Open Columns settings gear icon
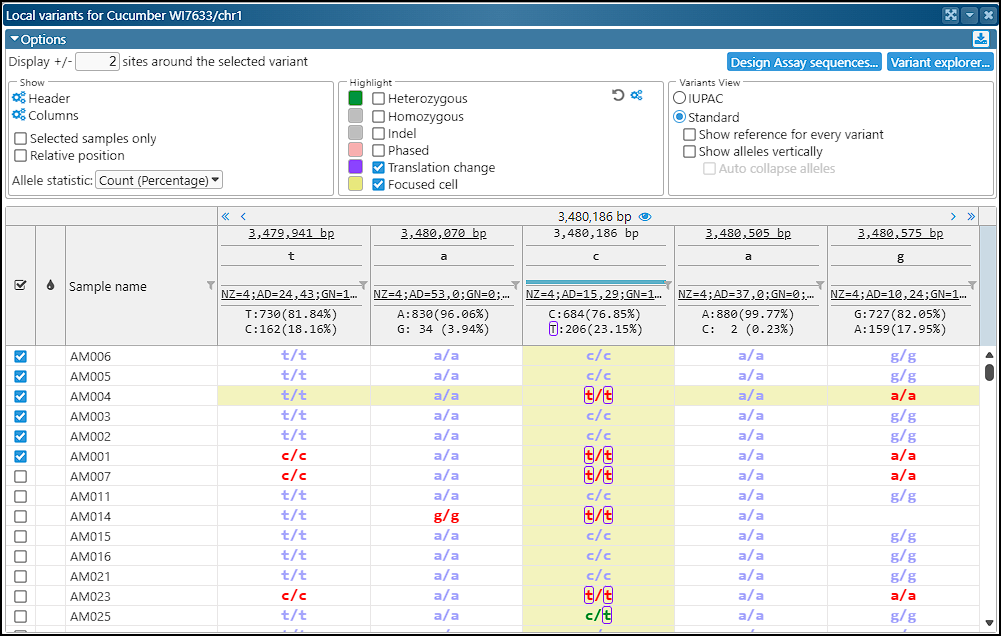Image resolution: width=1001 pixels, height=636 pixels. (19, 116)
